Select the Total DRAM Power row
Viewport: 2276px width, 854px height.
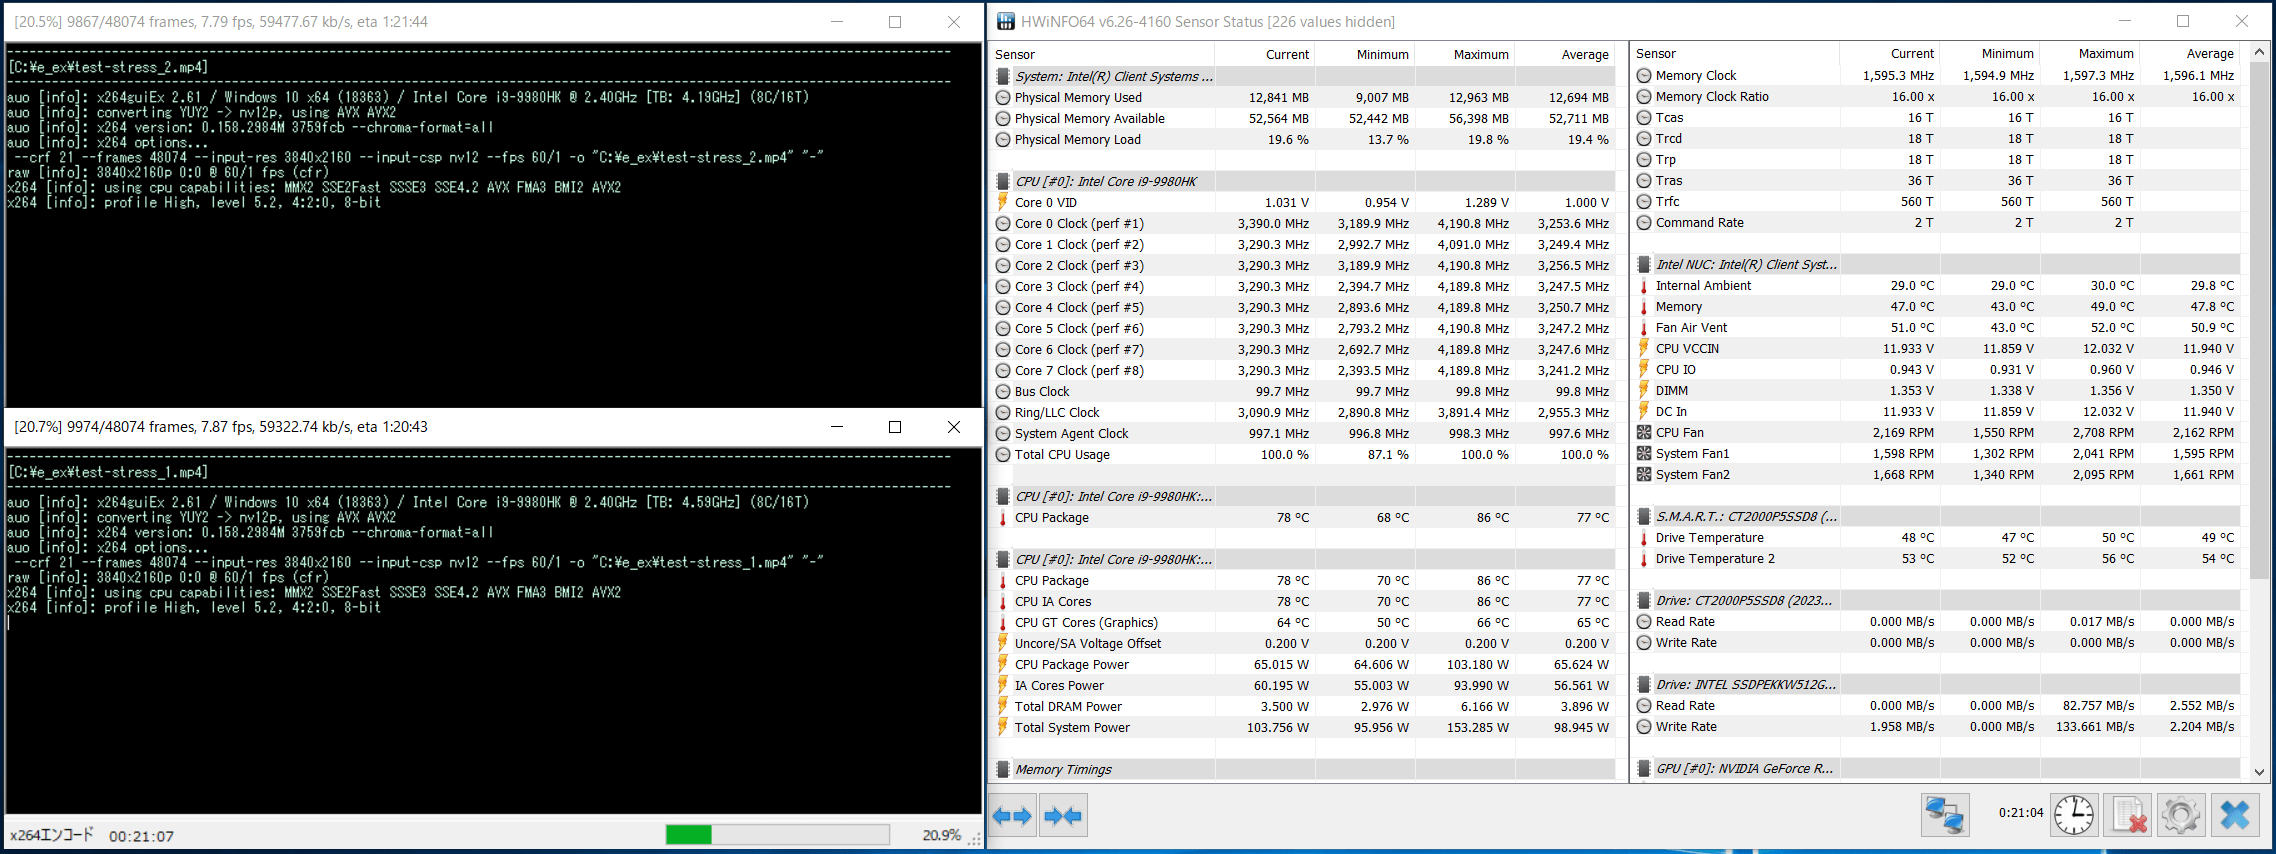point(1302,706)
